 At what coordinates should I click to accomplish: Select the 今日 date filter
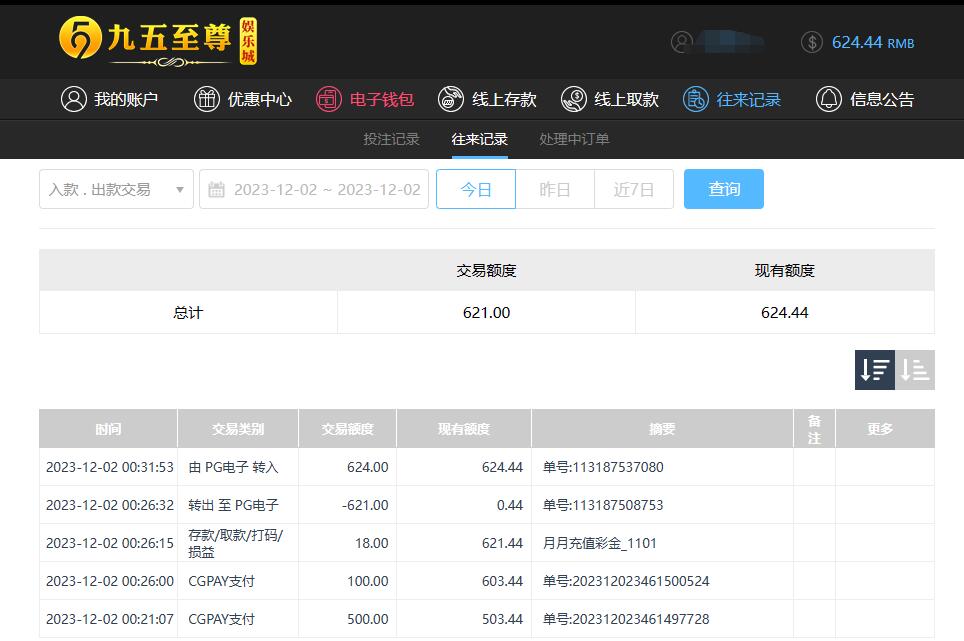[x=476, y=189]
